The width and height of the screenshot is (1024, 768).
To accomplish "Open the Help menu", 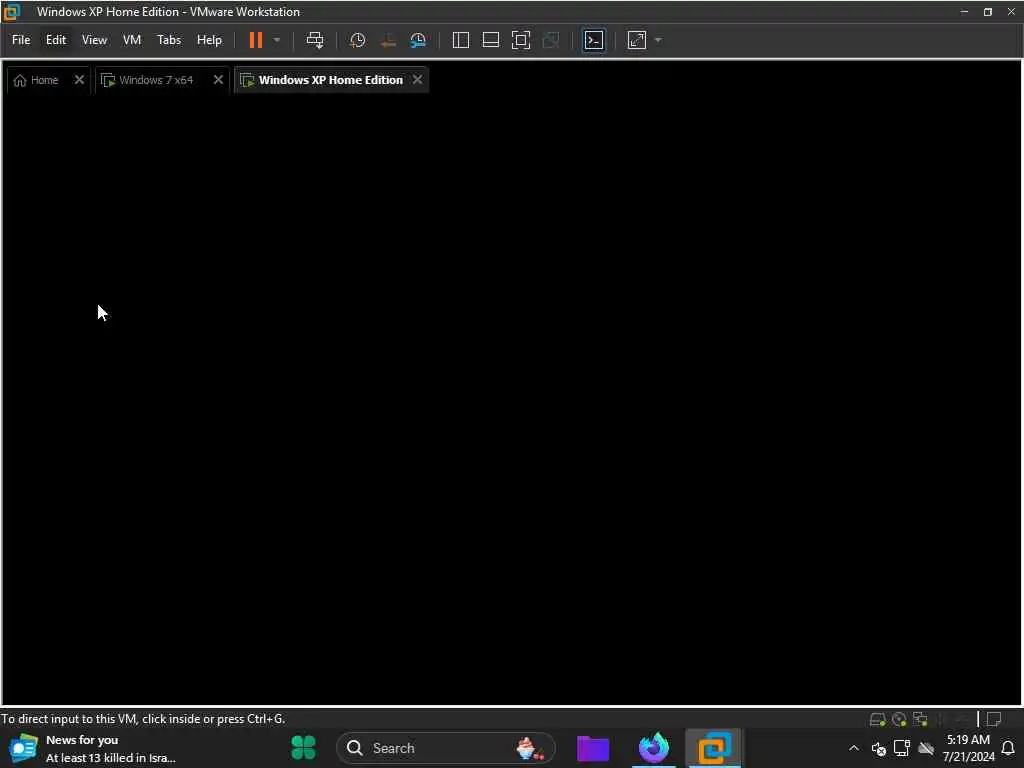I will point(209,40).
